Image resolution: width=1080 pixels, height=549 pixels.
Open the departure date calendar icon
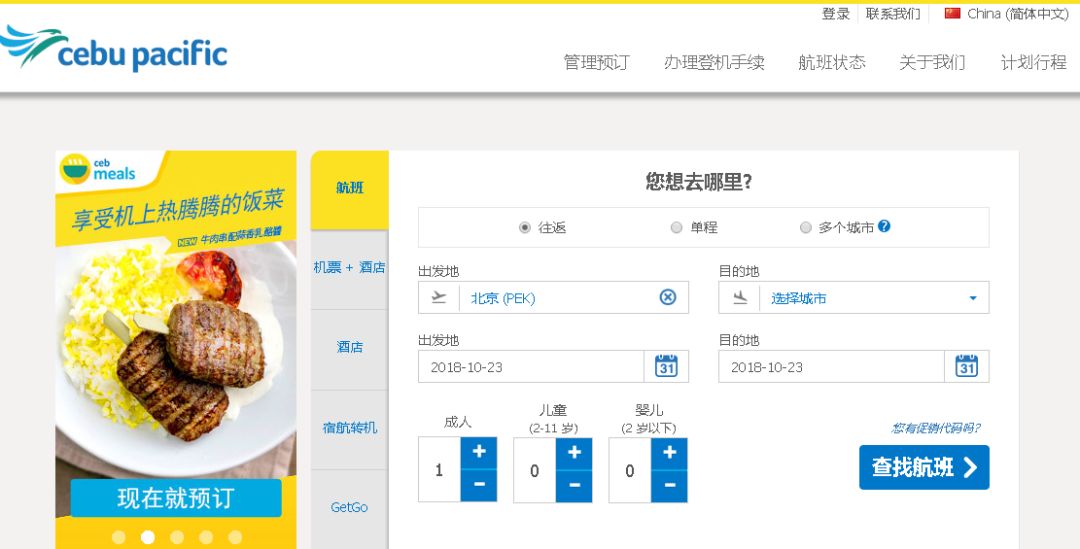666,366
